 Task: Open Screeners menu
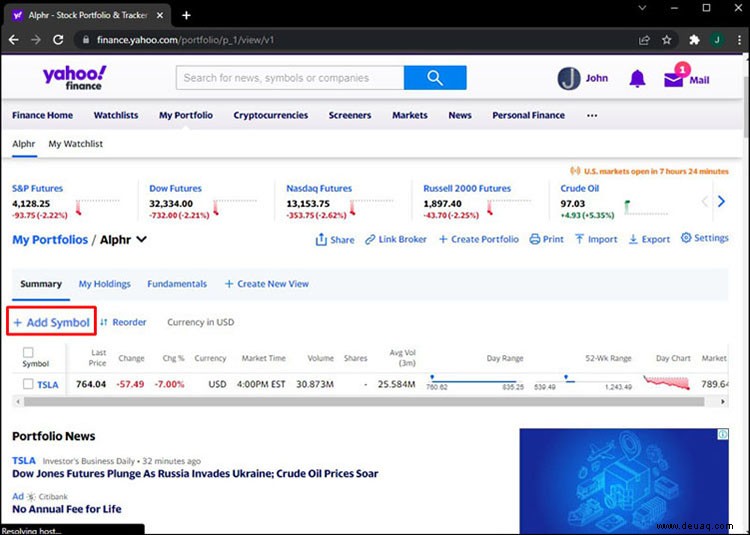(x=350, y=115)
